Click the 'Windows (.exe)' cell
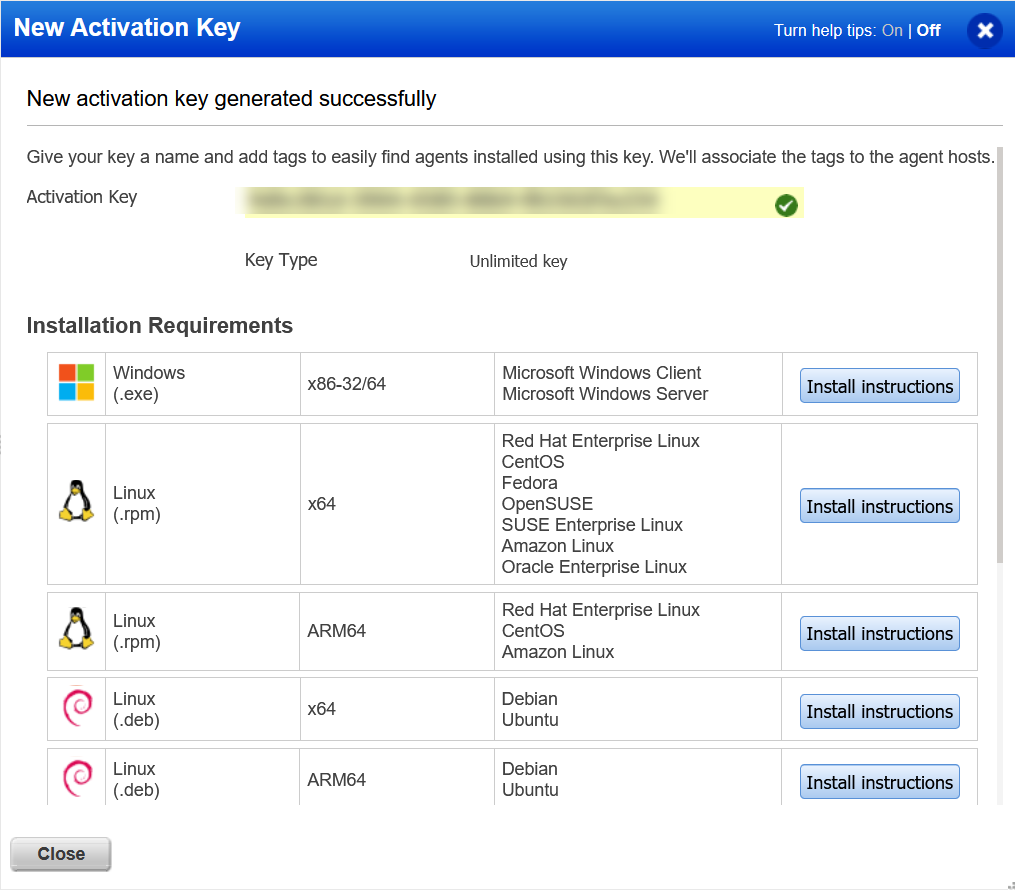The height and width of the screenshot is (890, 1015). point(203,384)
